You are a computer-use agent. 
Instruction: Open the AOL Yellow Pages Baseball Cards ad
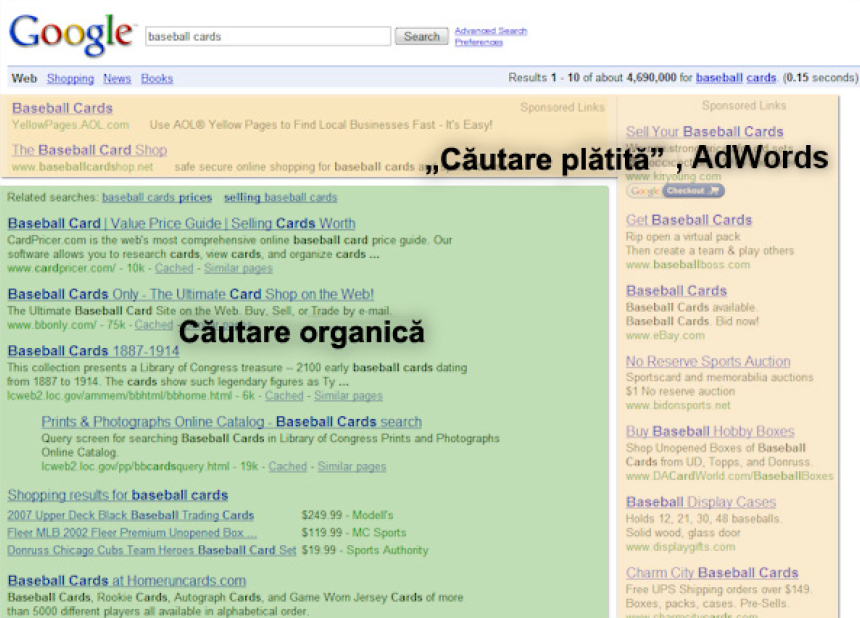point(62,108)
